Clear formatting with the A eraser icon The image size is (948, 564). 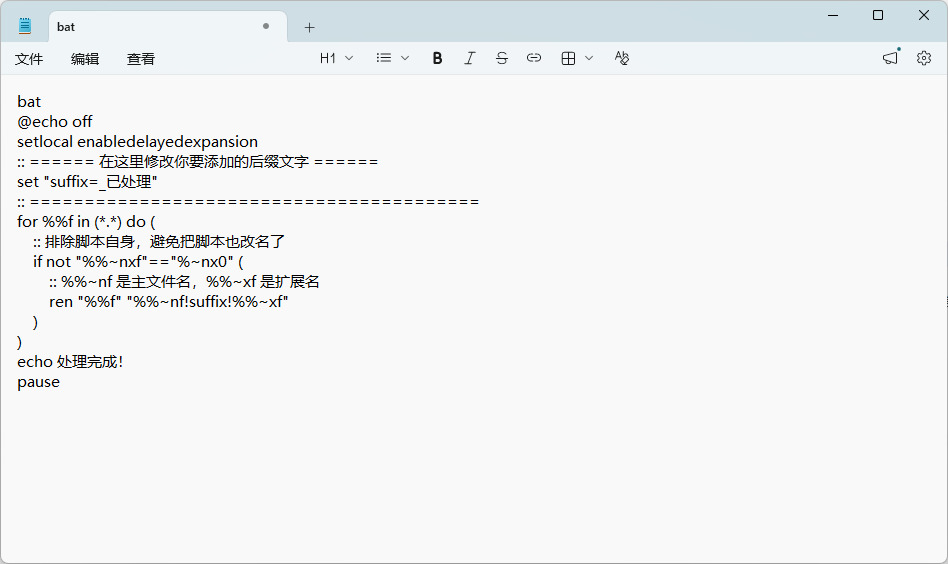(622, 58)
